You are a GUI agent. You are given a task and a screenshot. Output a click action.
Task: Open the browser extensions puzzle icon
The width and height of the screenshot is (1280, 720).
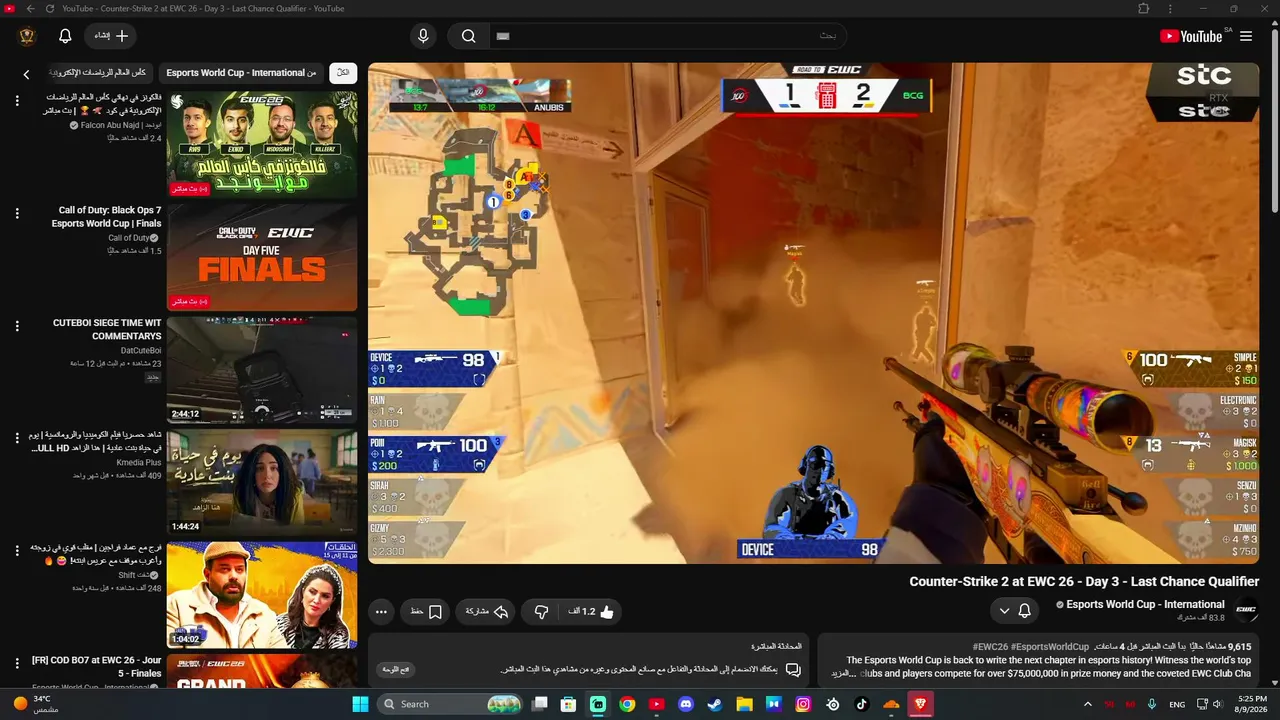(1144, 9)
